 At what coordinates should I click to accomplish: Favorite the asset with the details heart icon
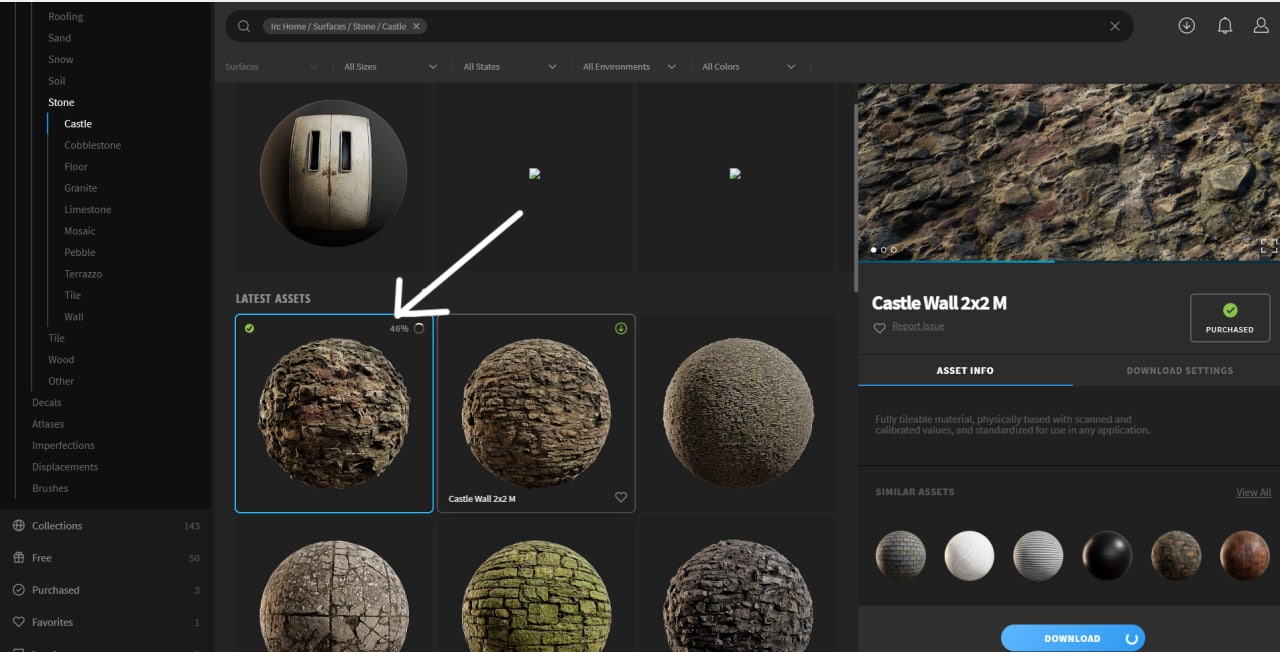click(x=880, y=328)
